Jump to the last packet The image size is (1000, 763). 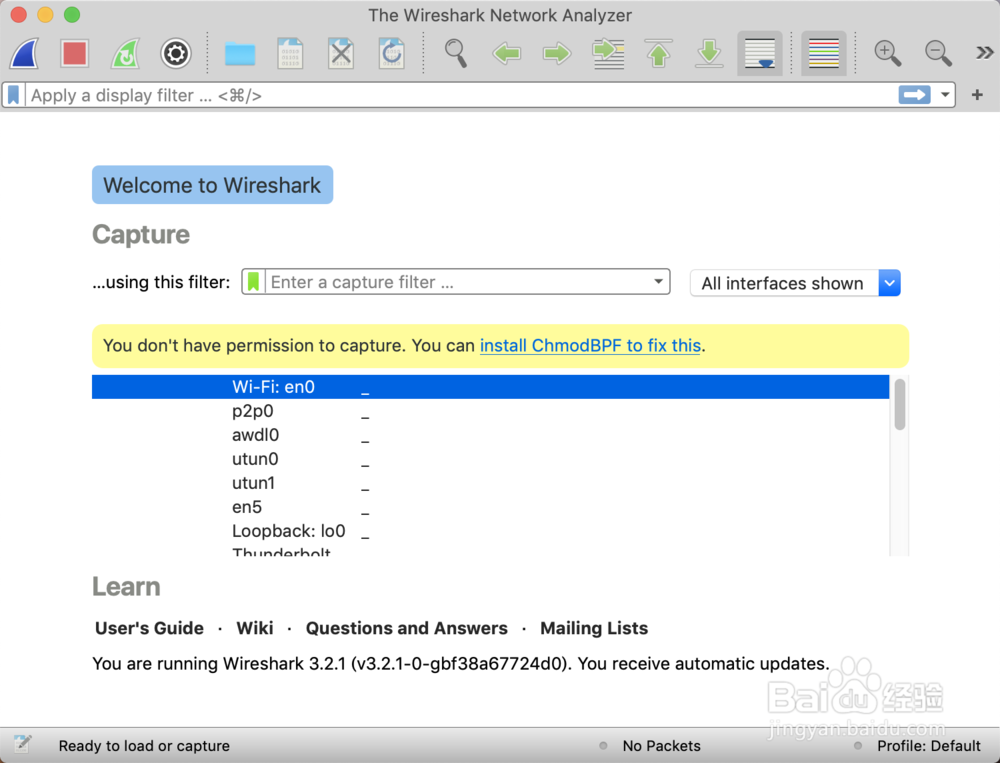(x=709, y=54)
